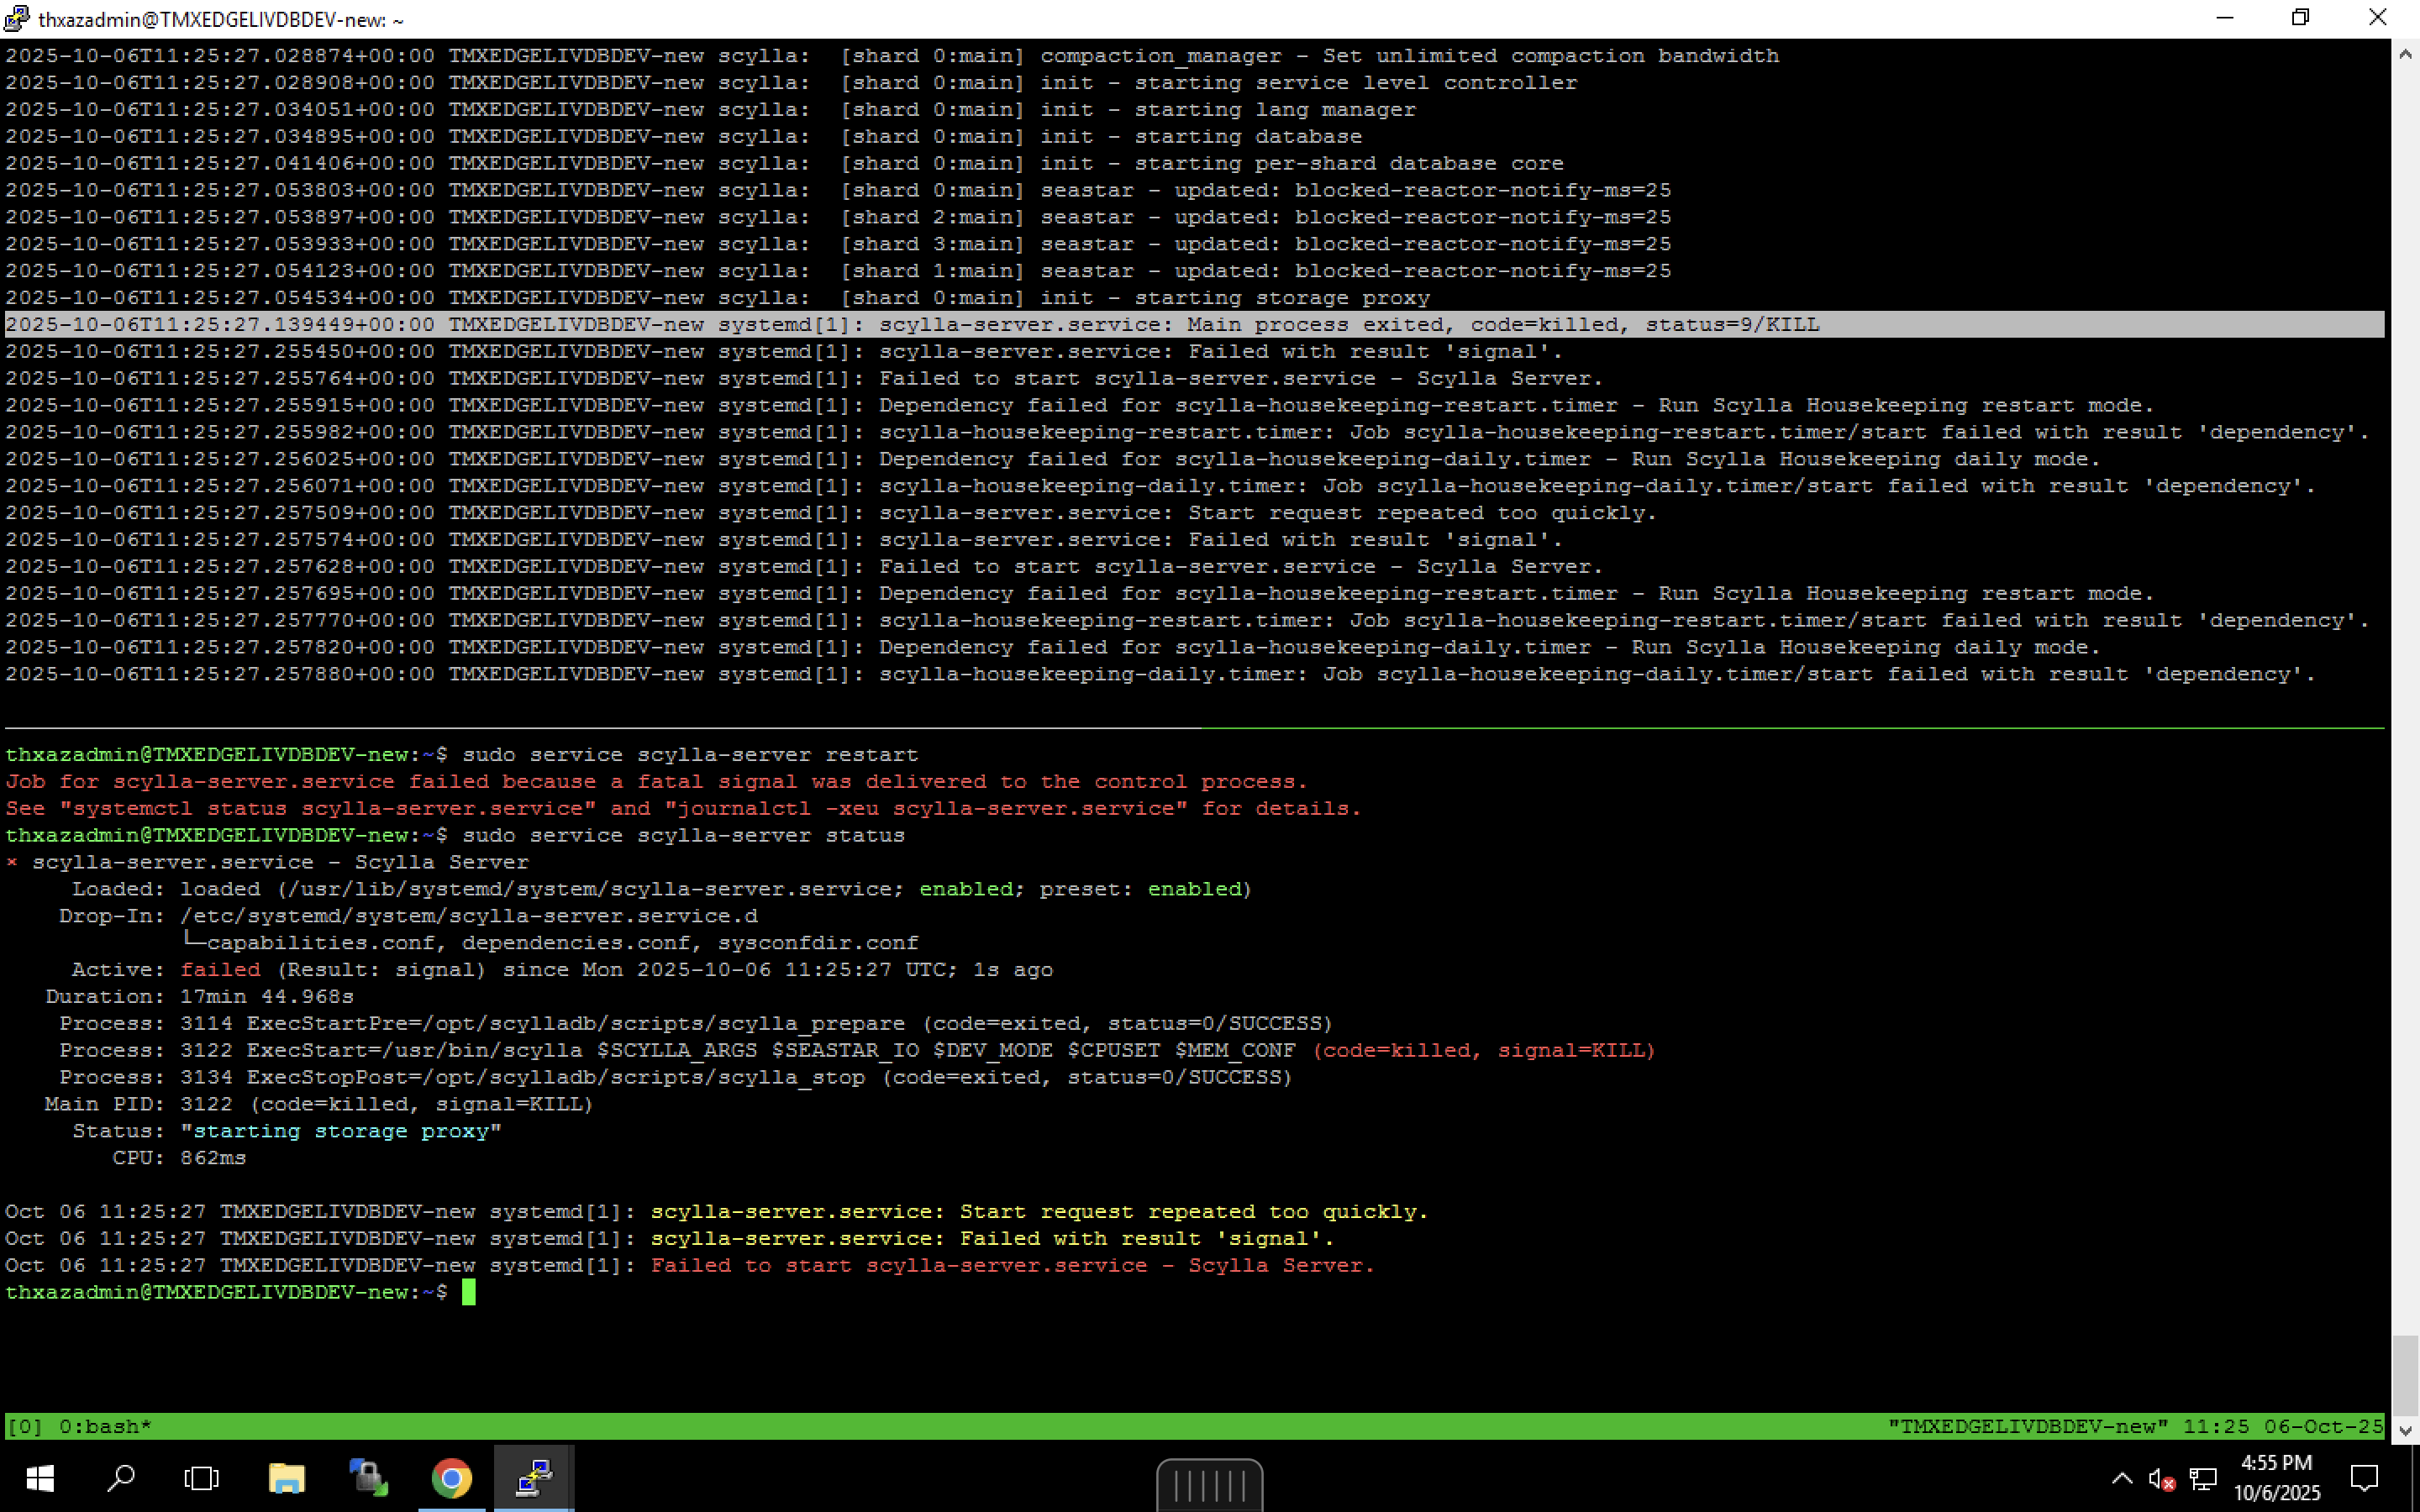Open Action Center notifications icon
The image size is (2420, 1512).
point(2364,1478)
